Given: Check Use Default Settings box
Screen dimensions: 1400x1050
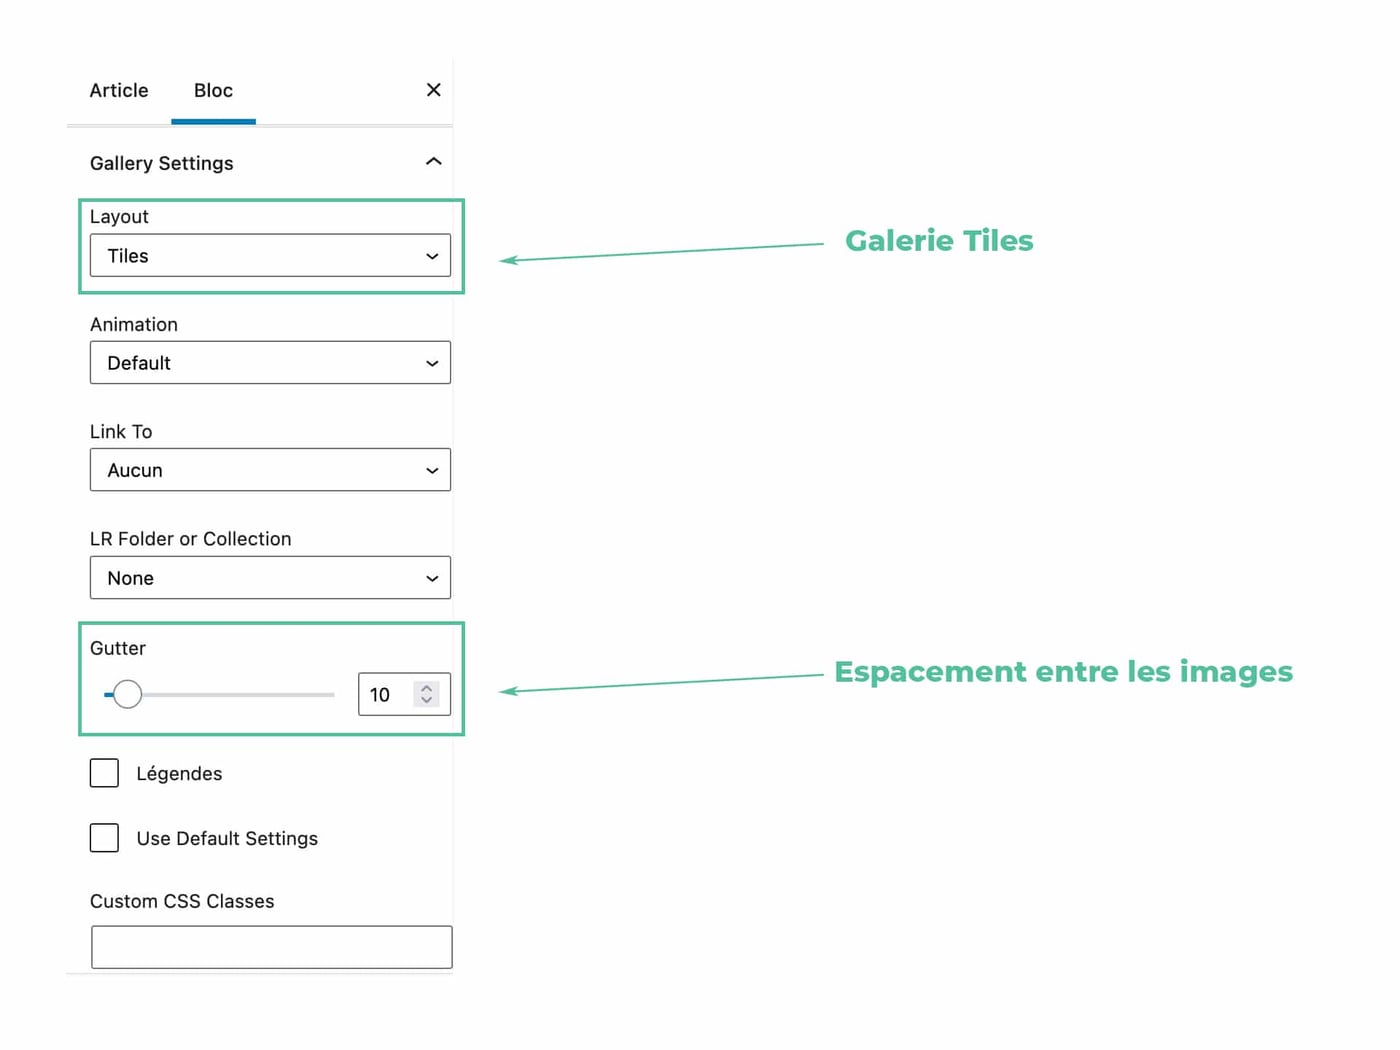Looking at the screenshot, I should coord(104,838).
